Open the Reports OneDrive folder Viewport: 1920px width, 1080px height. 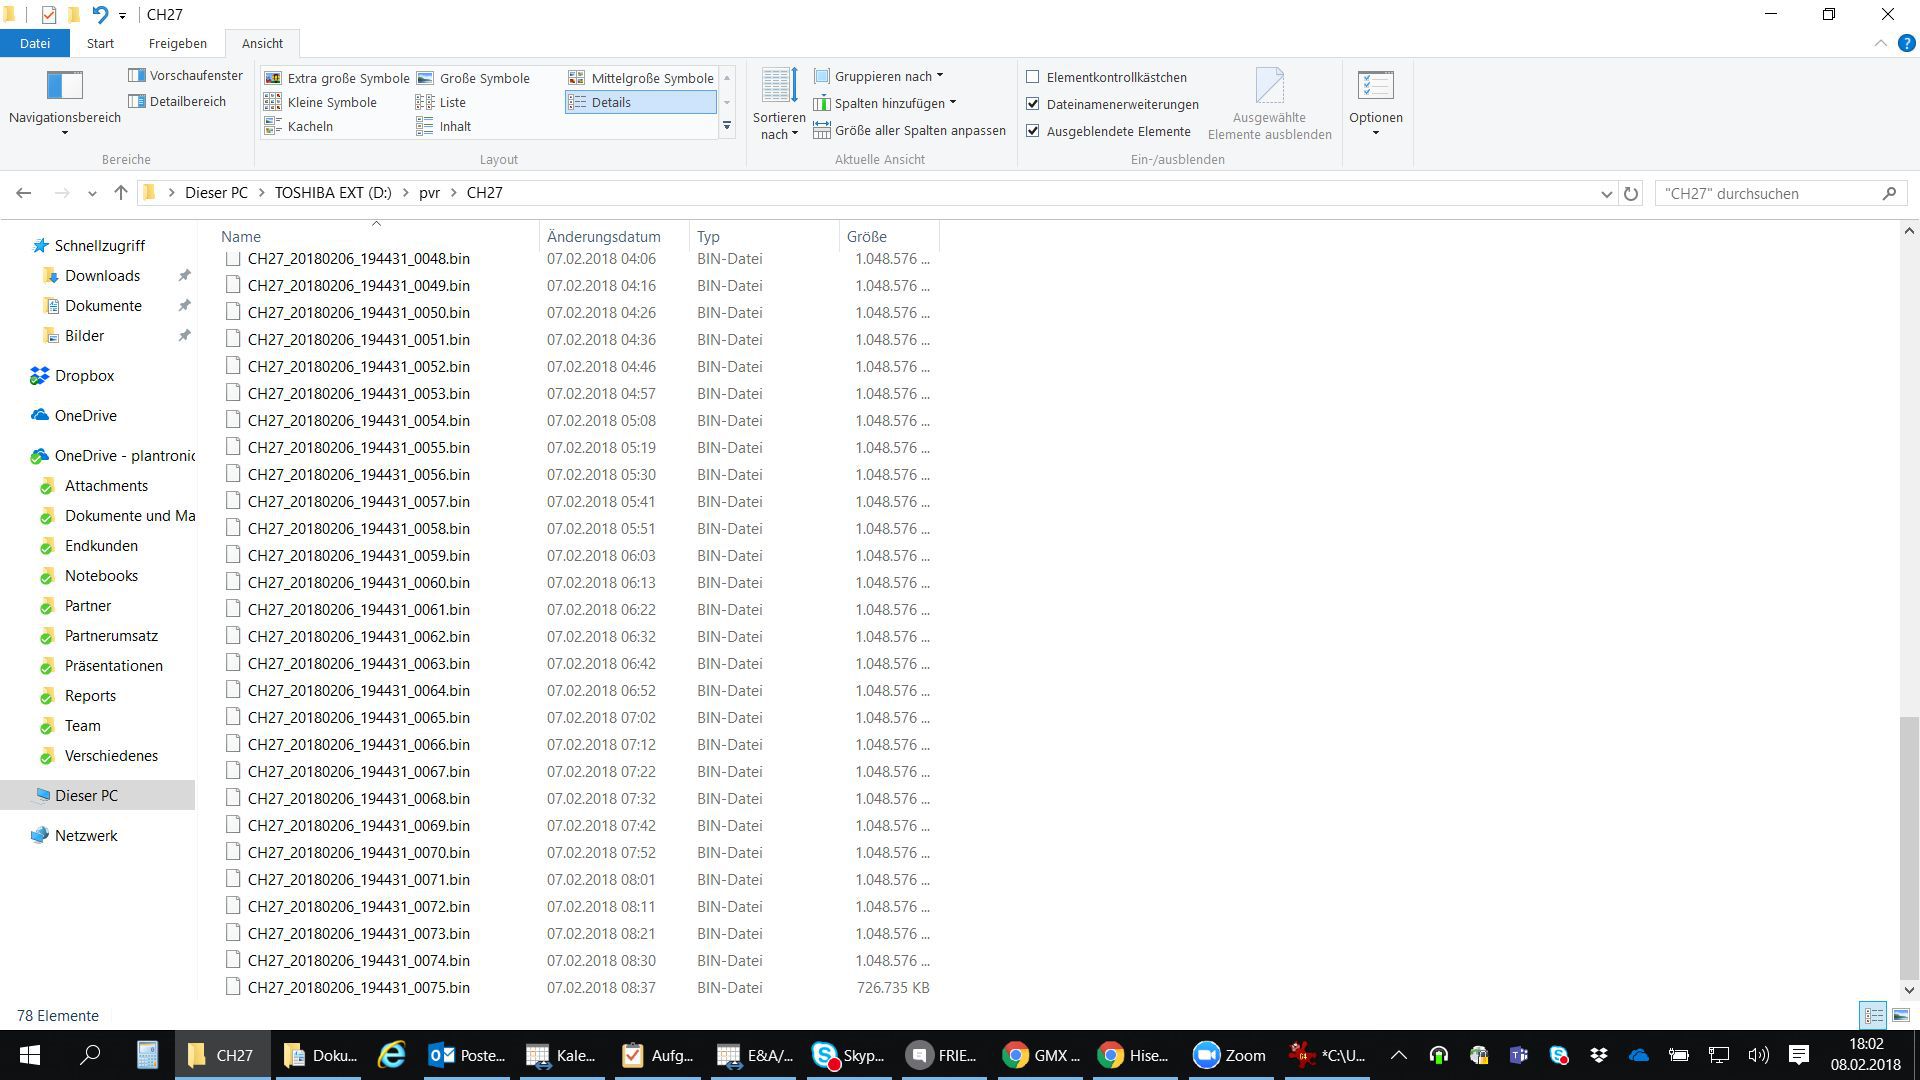(90, 696)
